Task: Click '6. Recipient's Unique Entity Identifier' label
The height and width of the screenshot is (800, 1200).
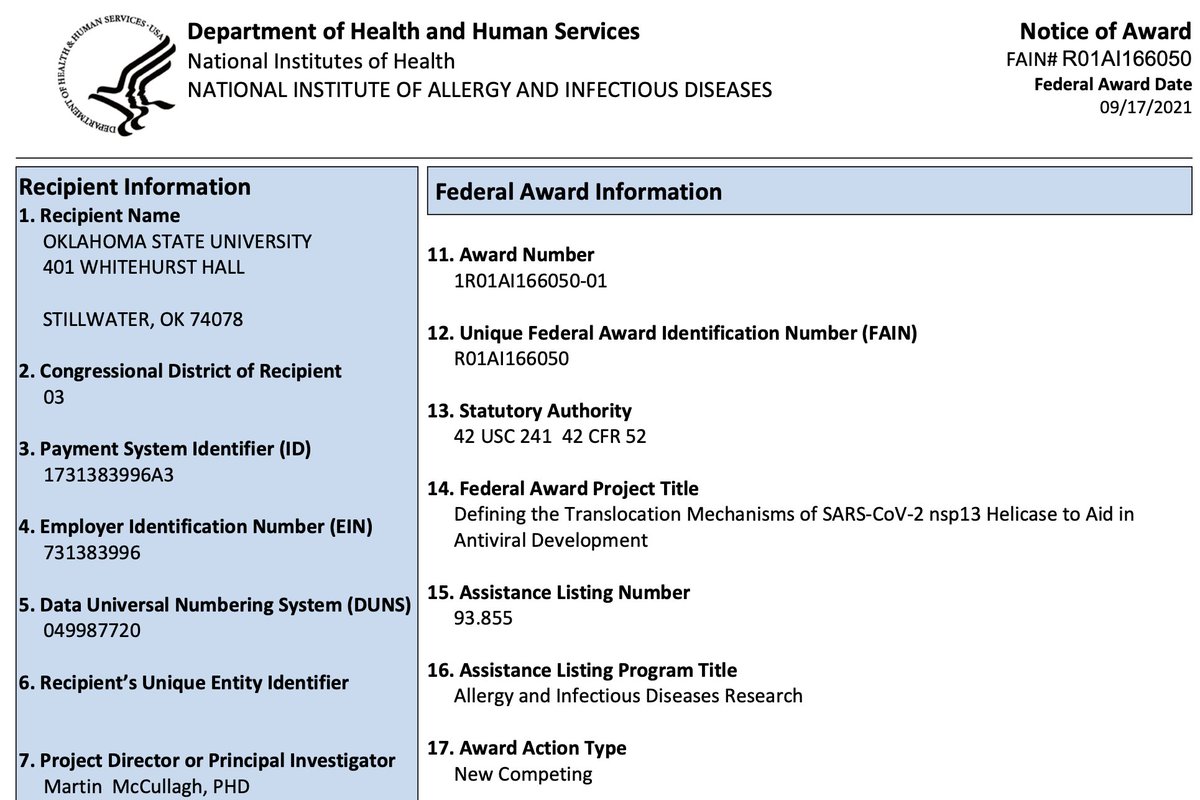Action: click(184, 683)
